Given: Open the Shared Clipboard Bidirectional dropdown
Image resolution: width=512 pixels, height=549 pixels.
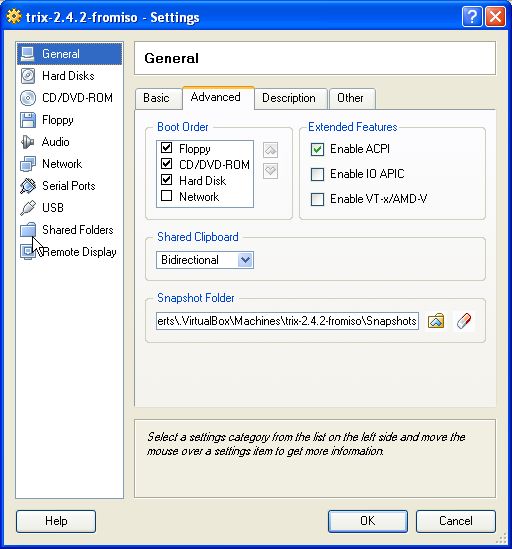Looking at the screenshot, I should click(x=205, y=260).
